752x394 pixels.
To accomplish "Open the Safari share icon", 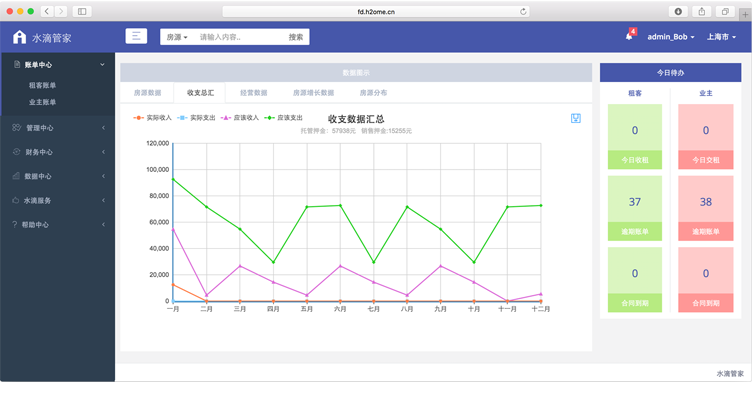I will (702, 12).
